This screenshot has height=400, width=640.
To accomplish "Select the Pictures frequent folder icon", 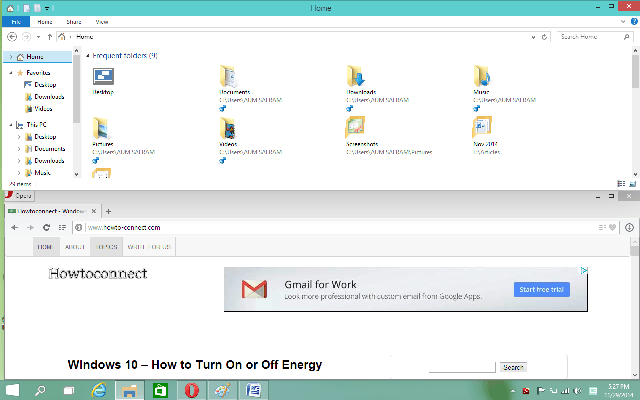I will pyautogui.click(x=100, y=128).
